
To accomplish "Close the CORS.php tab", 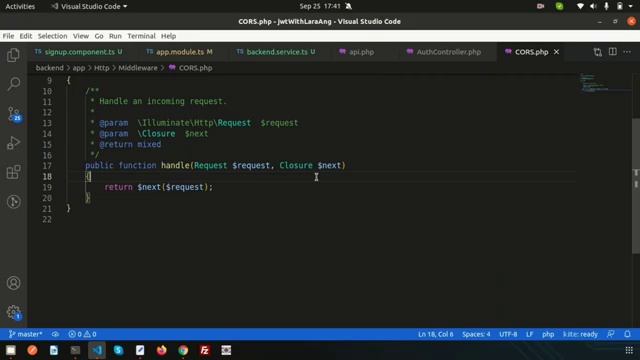I will pos(556,52).
